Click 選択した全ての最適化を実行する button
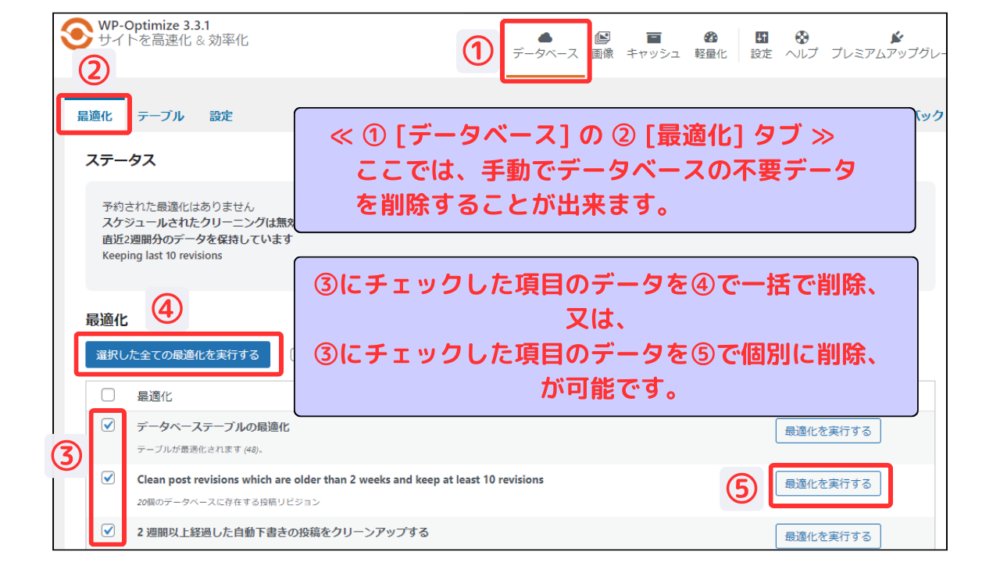This screenshot has width=1000, height=563. point(178,355)
